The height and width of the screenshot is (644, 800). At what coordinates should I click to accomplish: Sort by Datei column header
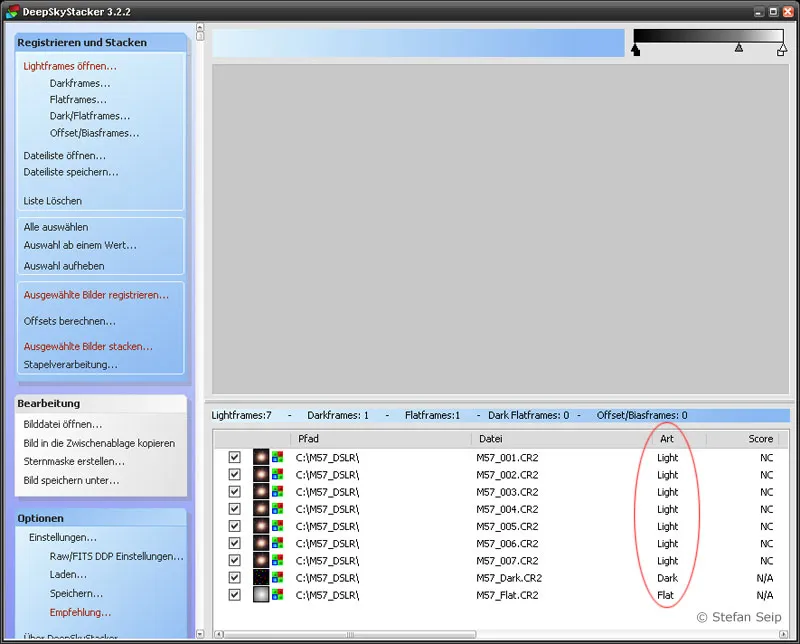pos(561,439)
